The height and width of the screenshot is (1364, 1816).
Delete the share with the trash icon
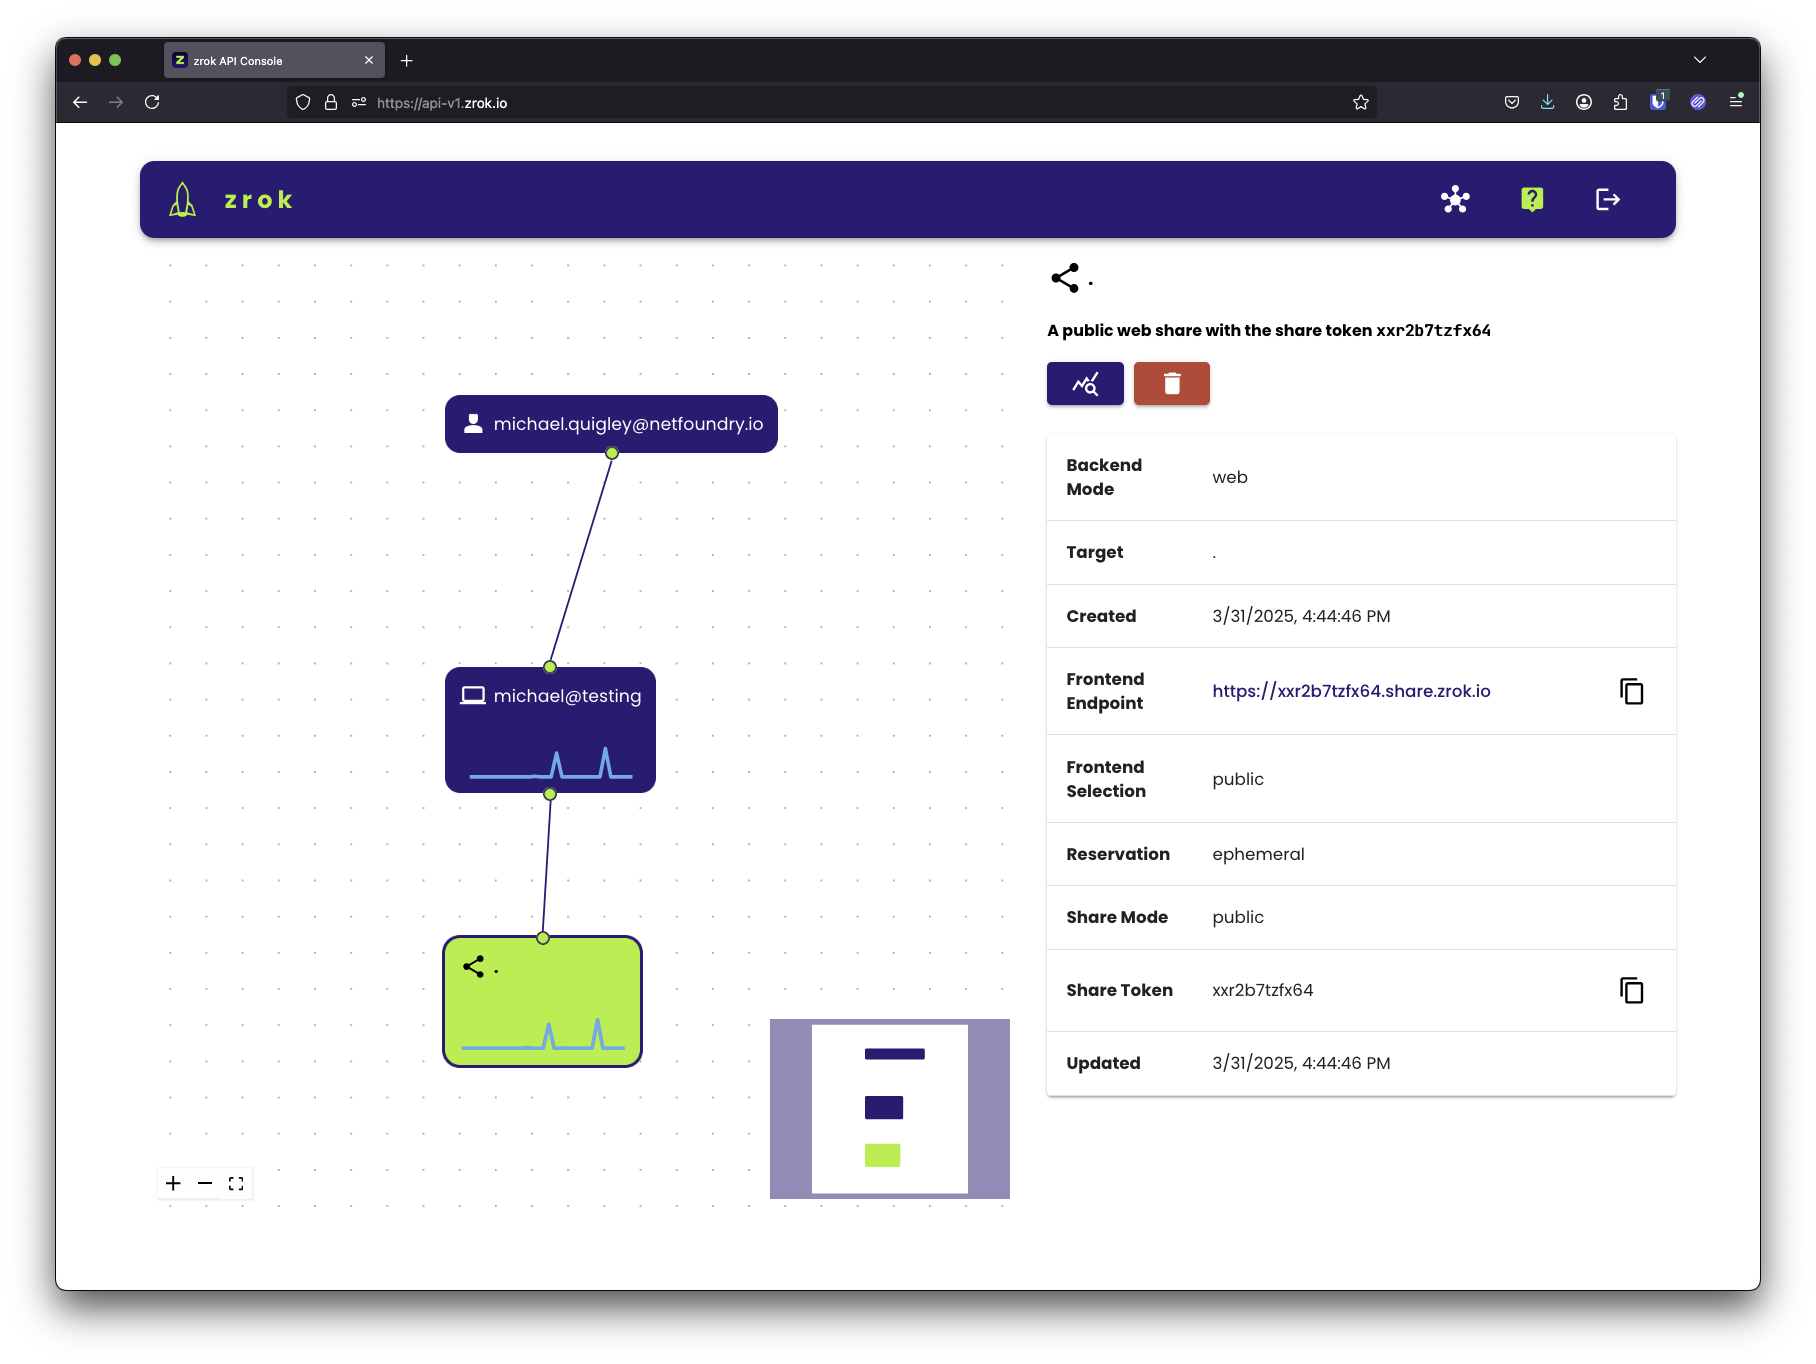click(1171, 383)
